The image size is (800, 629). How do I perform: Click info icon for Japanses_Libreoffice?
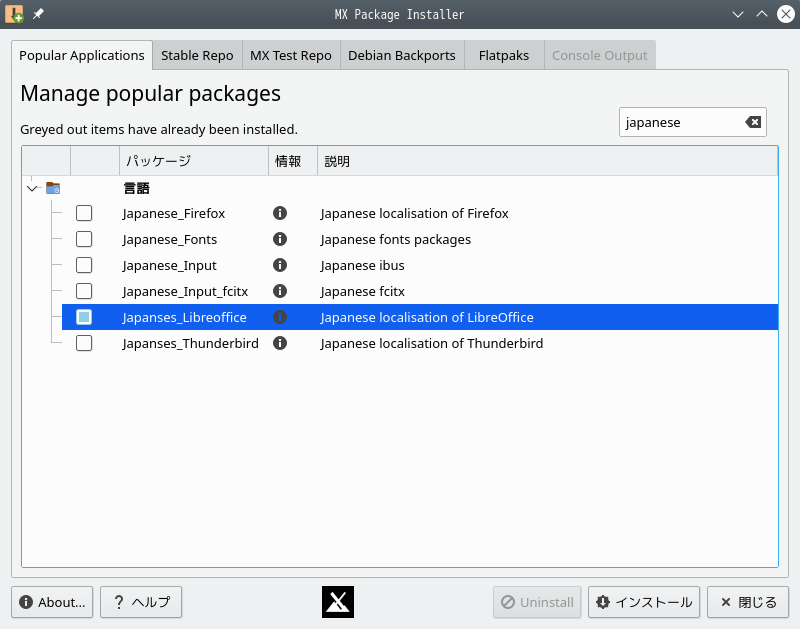tap(280, 317)
